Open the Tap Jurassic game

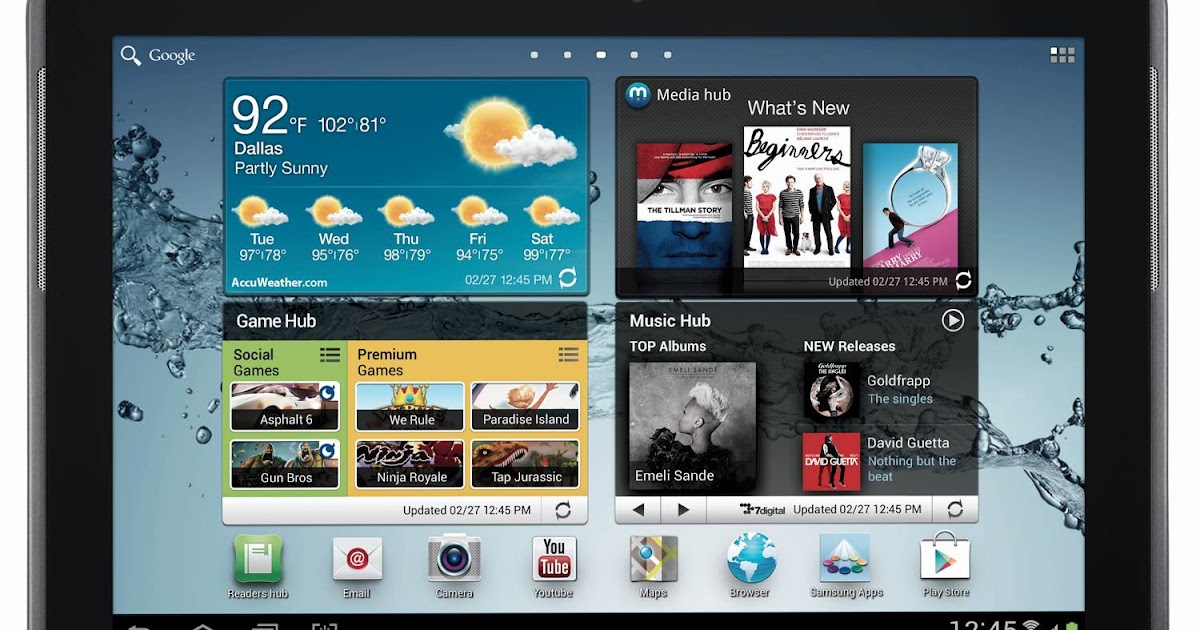click(525, 464)
